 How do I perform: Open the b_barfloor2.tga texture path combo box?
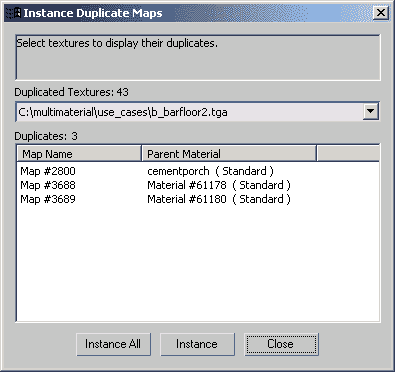tap(197, 112)
